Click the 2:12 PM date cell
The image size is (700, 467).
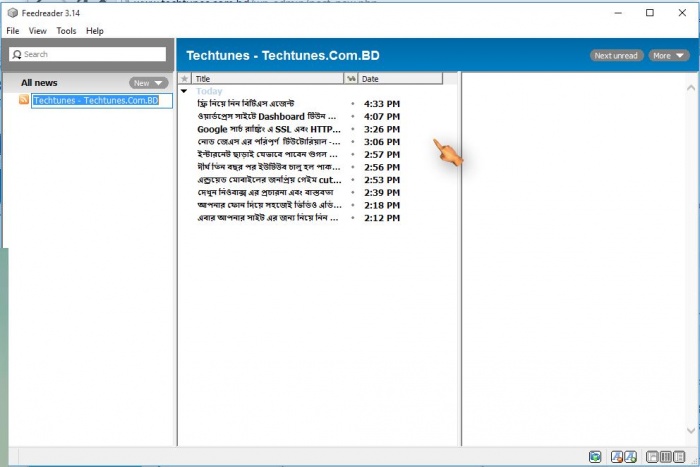pyautogui.click(x=382, y=218)
